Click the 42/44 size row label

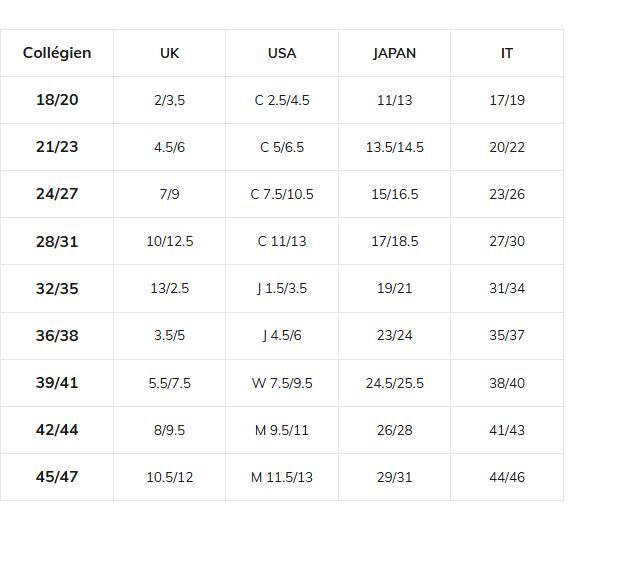point(57,430)
